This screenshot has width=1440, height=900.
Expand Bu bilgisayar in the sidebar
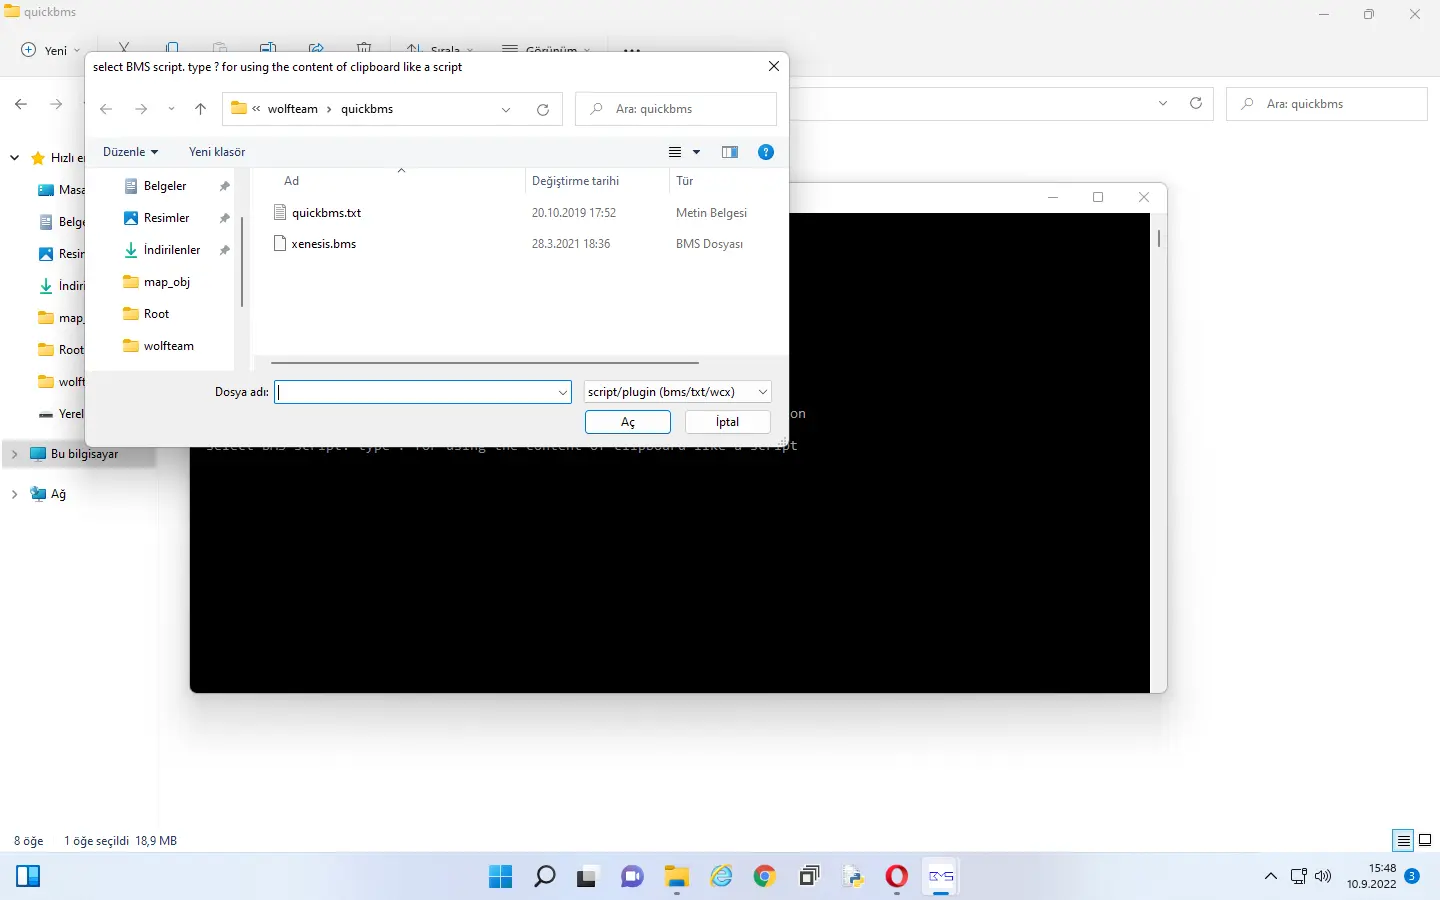tap(13, 453)
